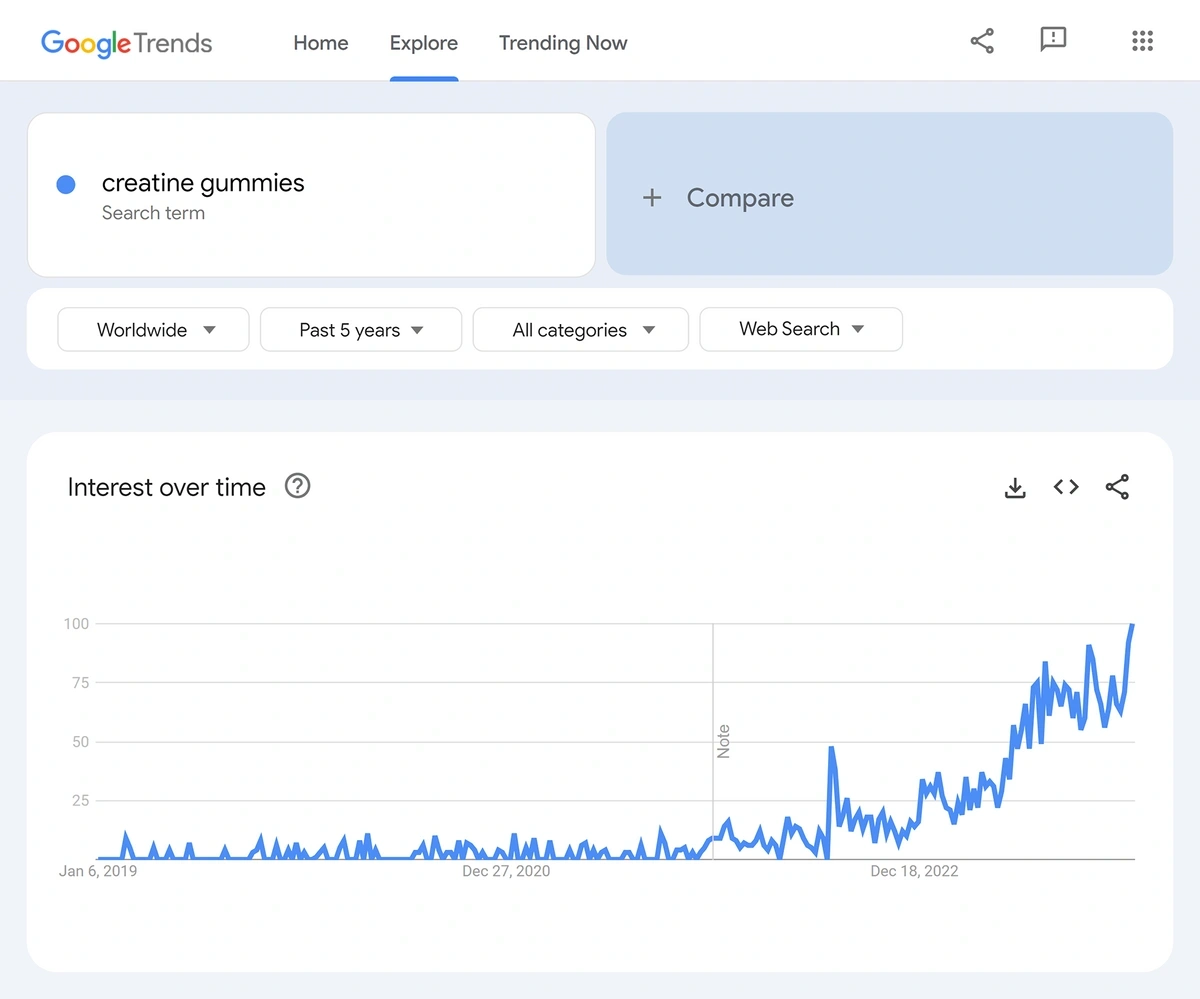This screenshot has height=999, width=1200.
Task: Click the share icon in the header
Action: tap(982, 41)
